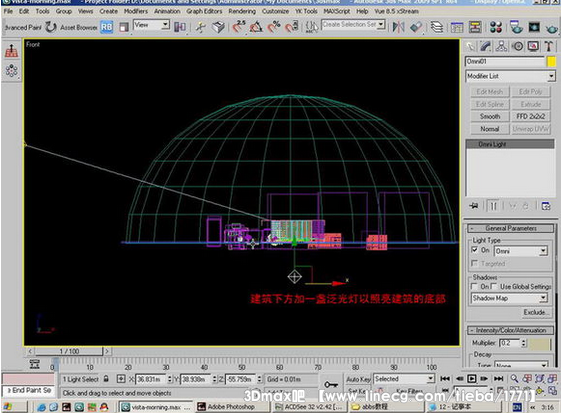Open Rendered Frame Window icon
The height and width of the screenshot is (413, 565).
[534, 27]
